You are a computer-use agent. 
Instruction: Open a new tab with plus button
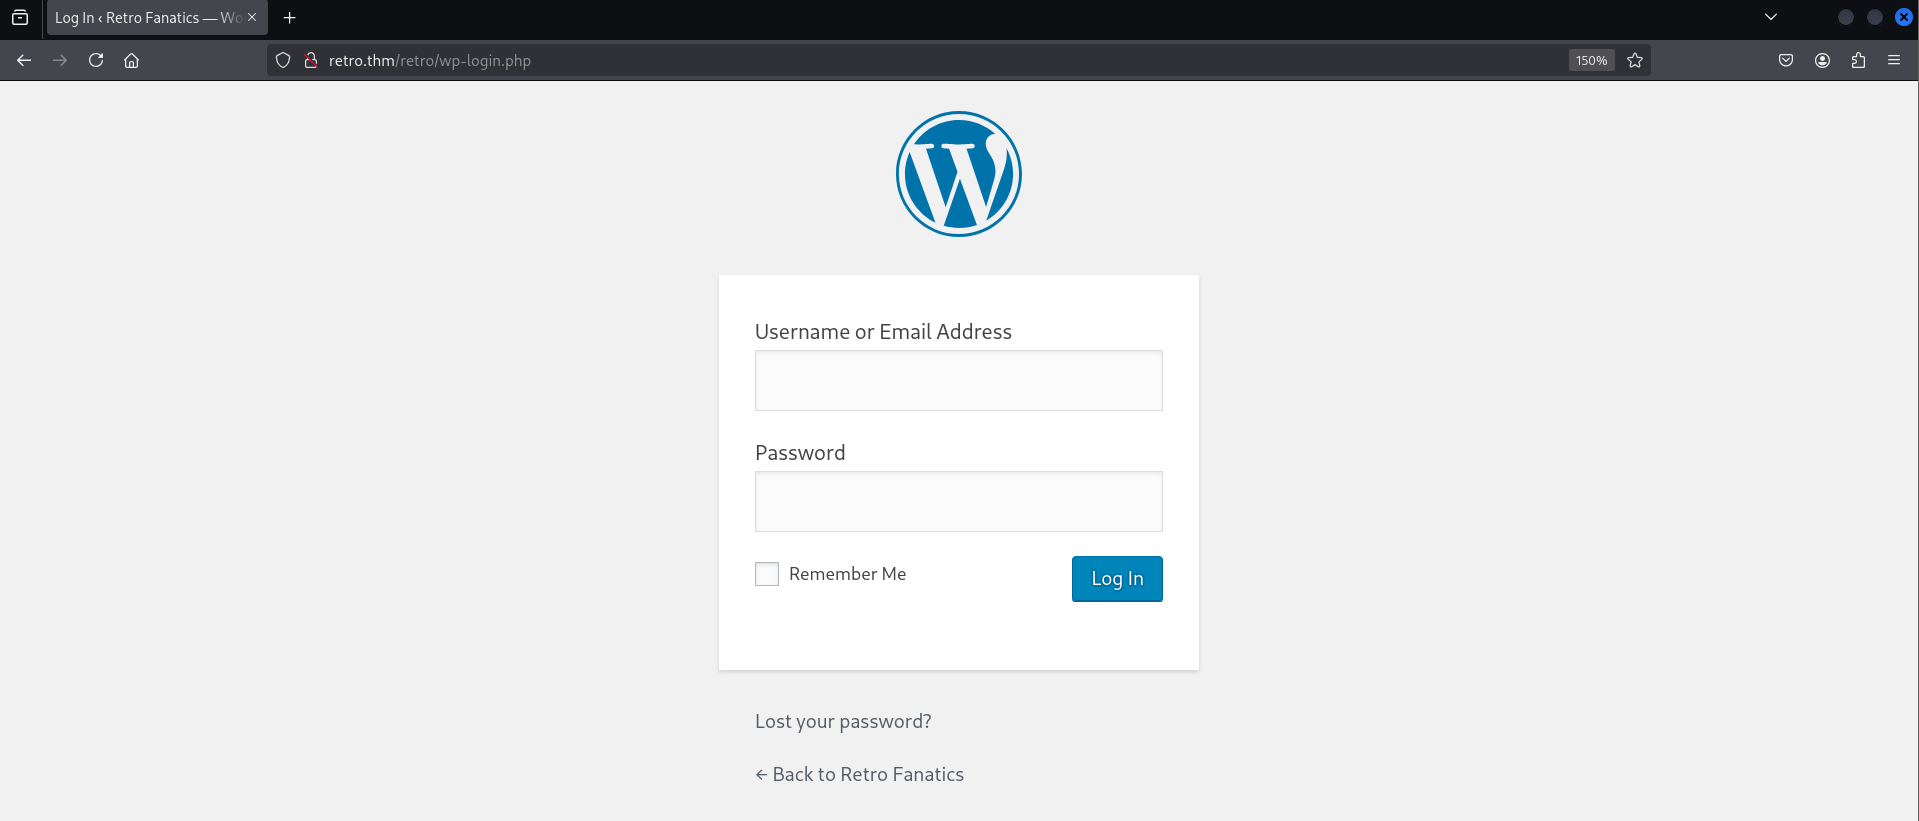[x=290, y=18]
